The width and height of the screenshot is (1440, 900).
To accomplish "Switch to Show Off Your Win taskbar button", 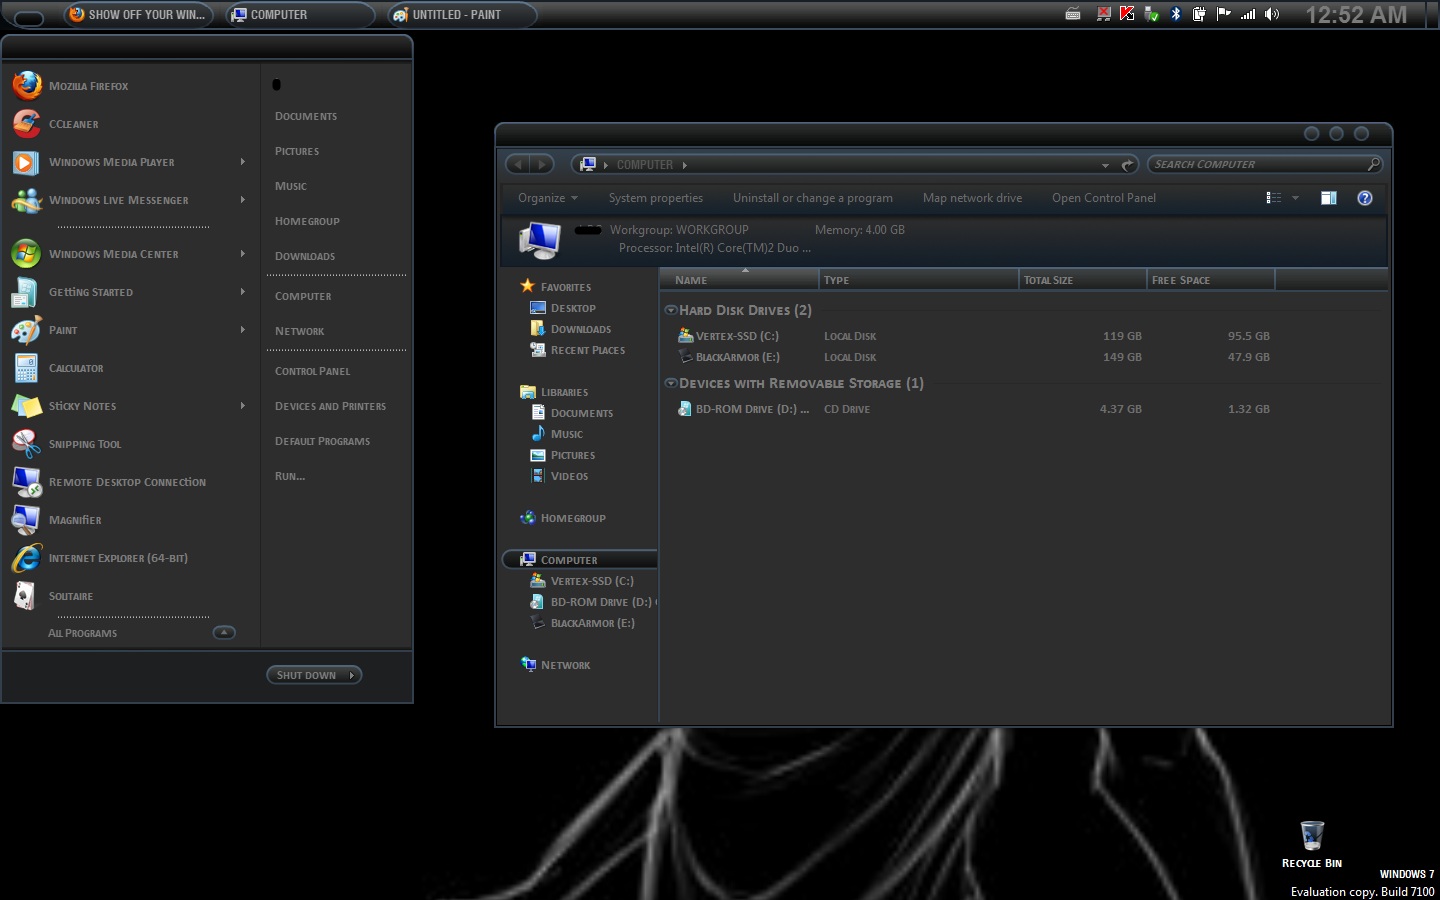I will [138, 15].
